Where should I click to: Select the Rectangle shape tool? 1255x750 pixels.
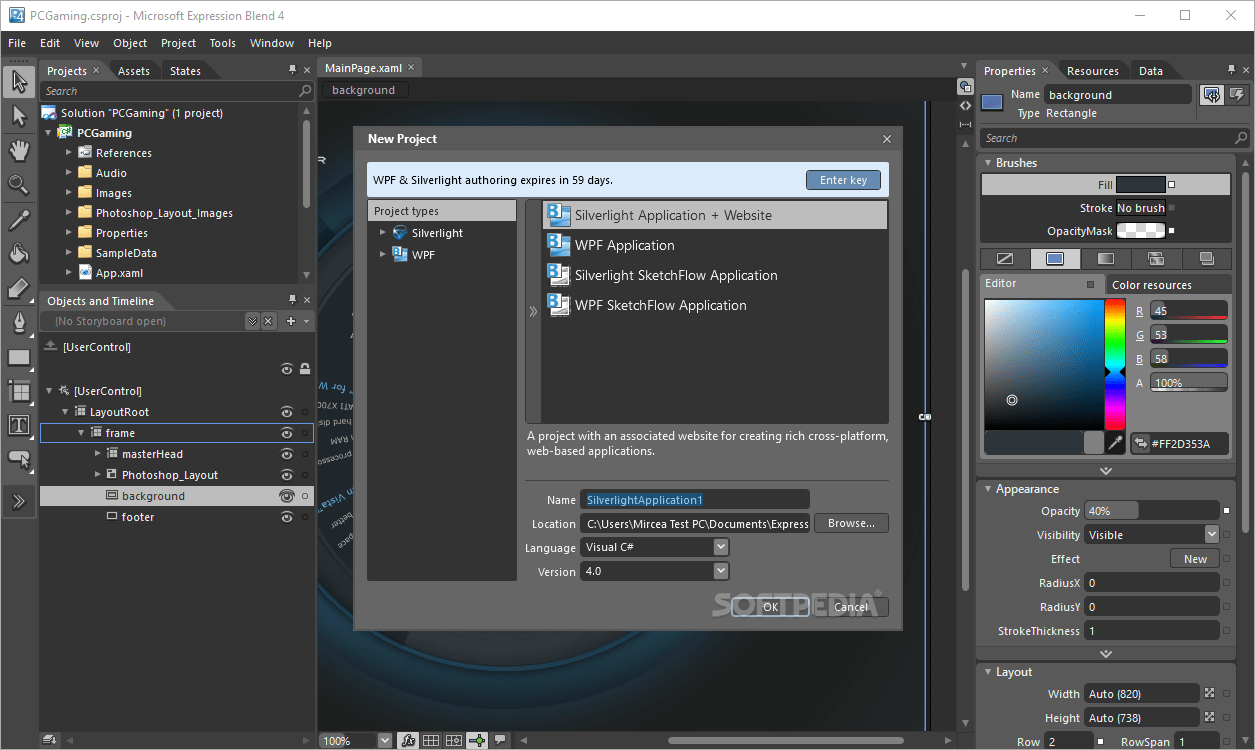[x=19, y=357]
